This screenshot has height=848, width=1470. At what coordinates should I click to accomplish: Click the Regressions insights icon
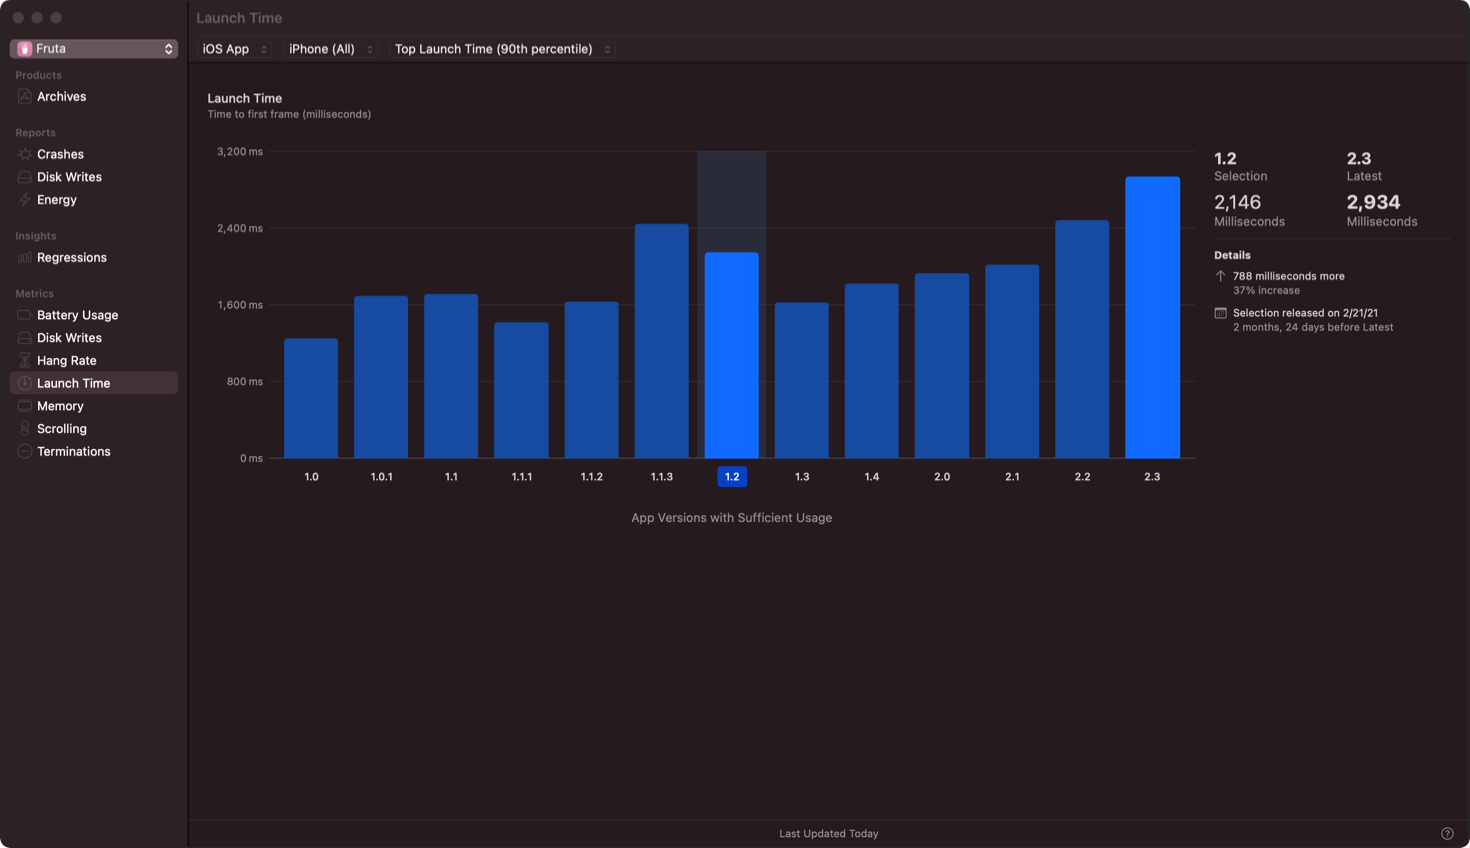[24, 258]
